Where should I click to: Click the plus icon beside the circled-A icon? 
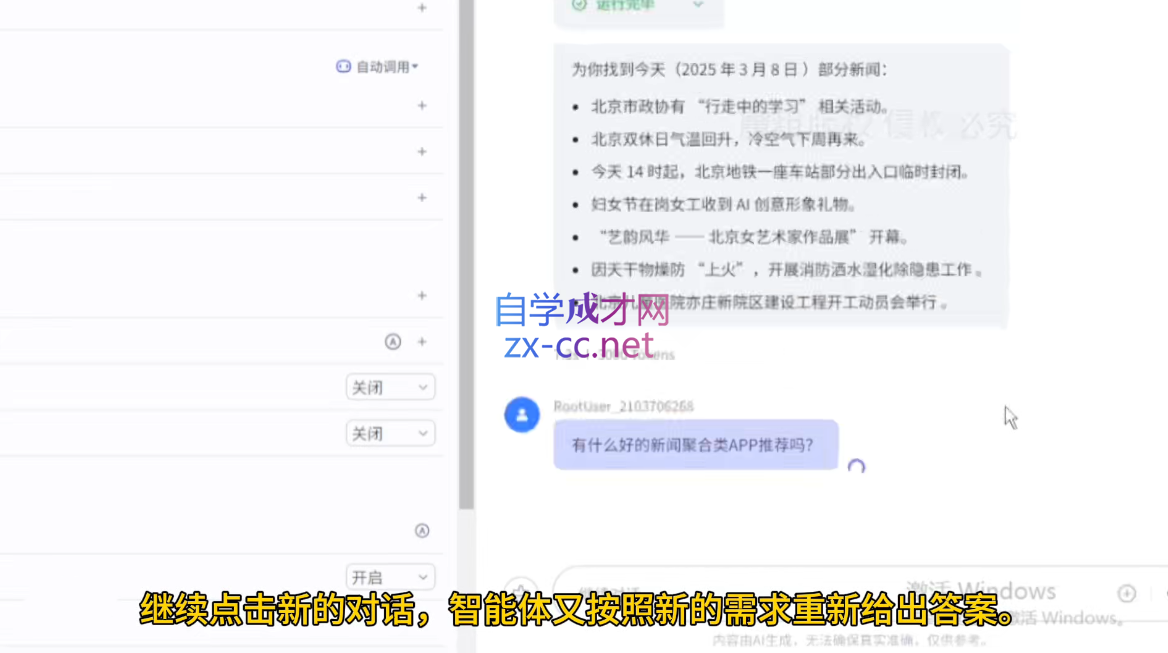(x=422, y=342)
